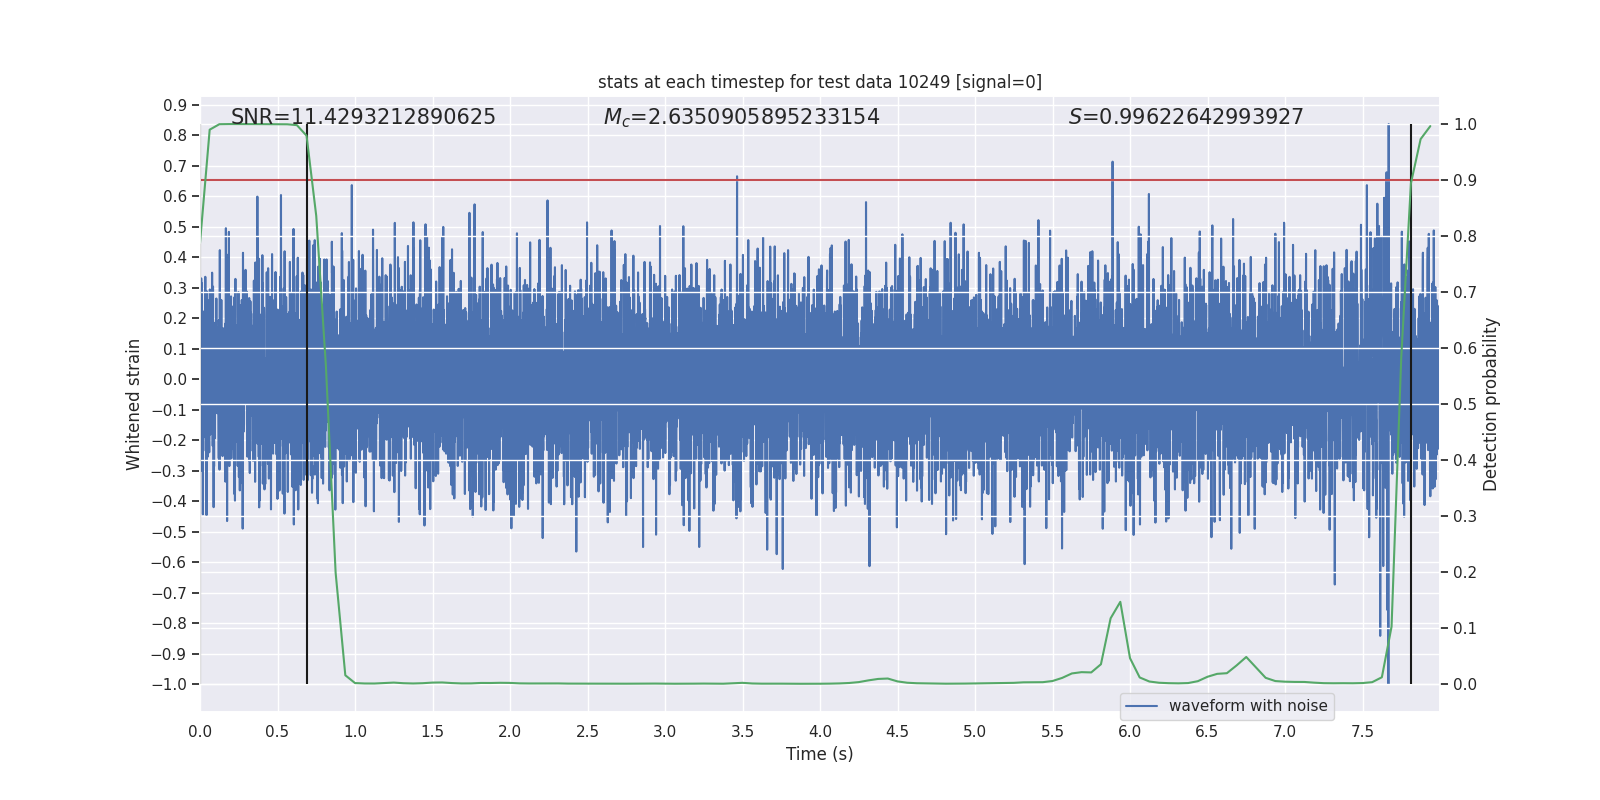Viewport: 1600px width, 800px height.
Task: Click the 'Detection probability' right axis label
Action: 1490,404
